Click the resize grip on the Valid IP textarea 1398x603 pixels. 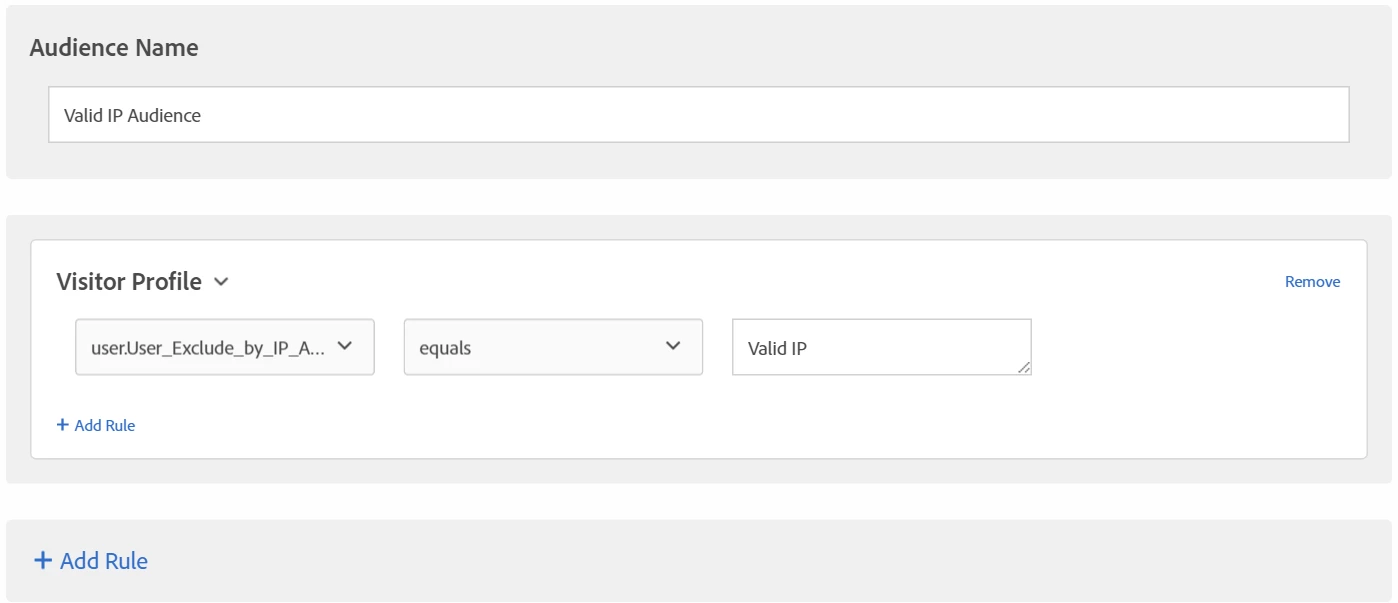(1023, 368)
